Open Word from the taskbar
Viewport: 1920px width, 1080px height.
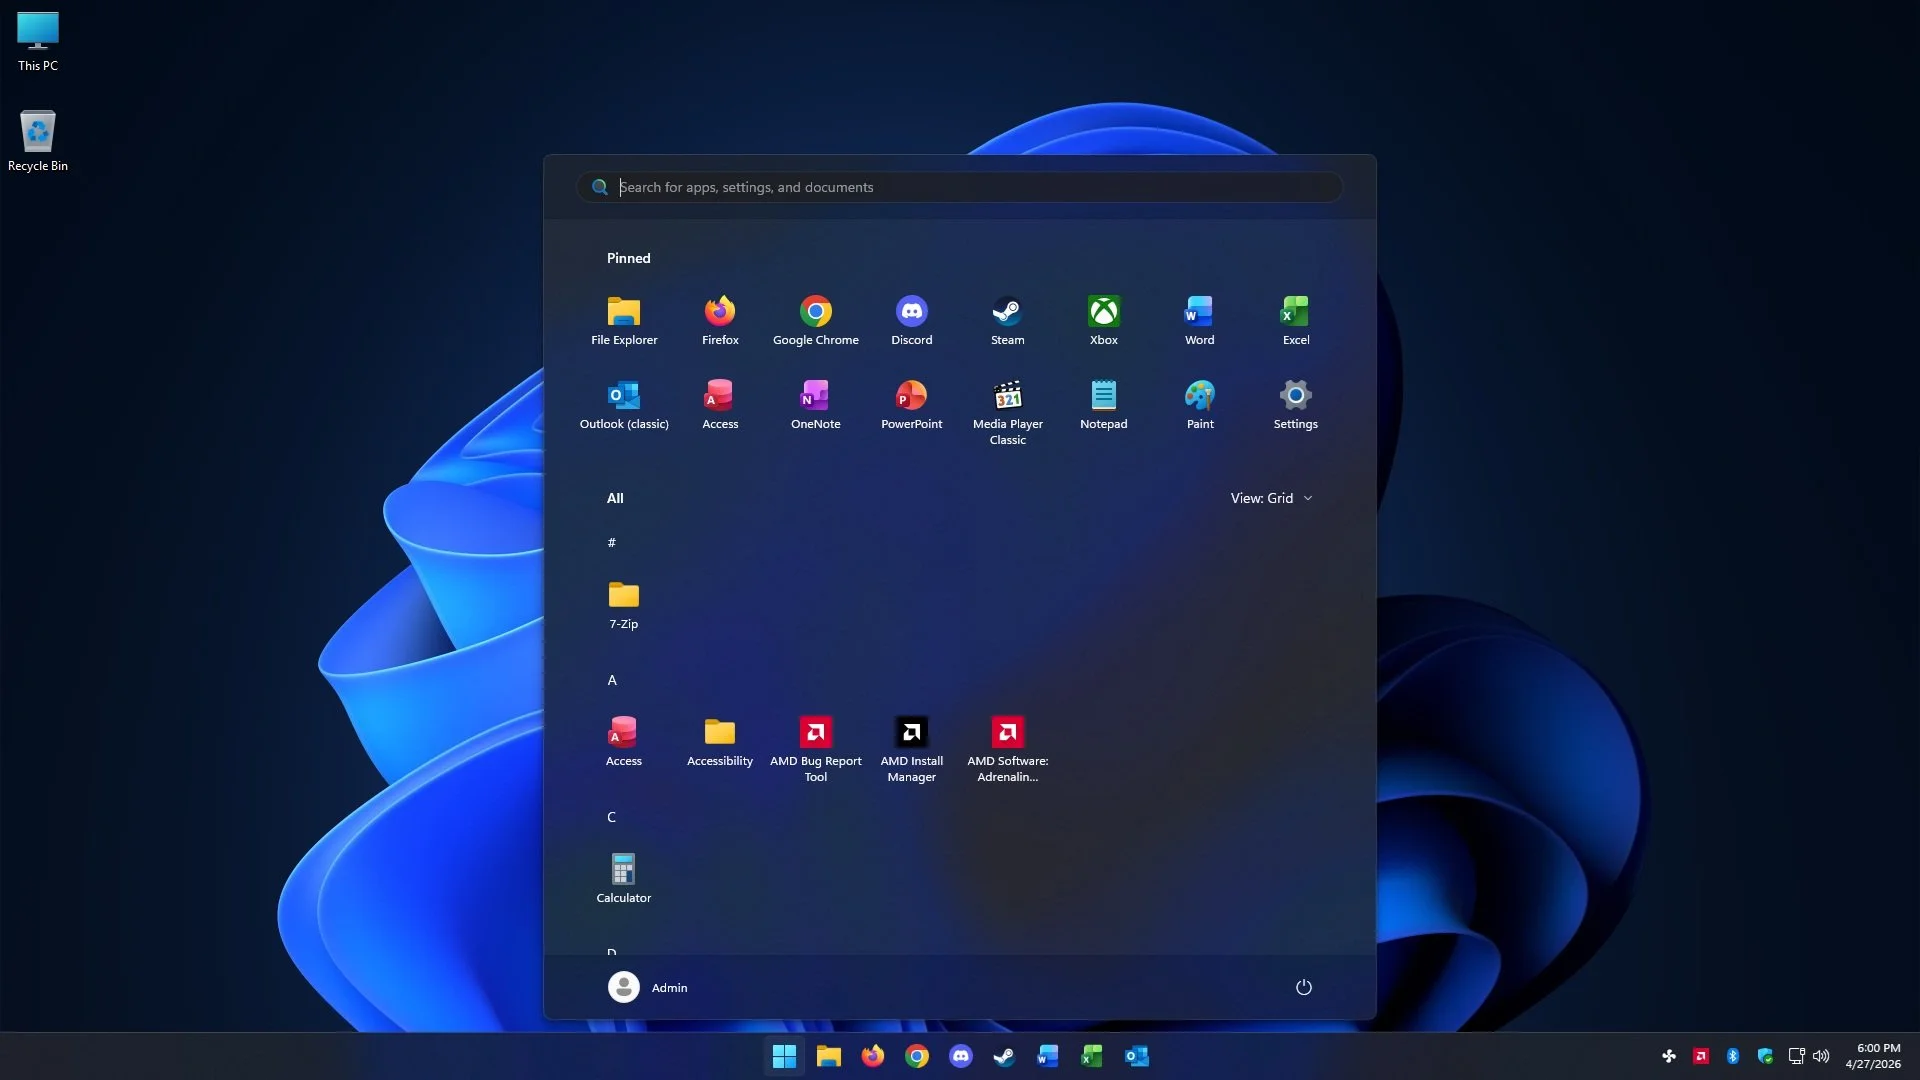tap(1049, 1056)
